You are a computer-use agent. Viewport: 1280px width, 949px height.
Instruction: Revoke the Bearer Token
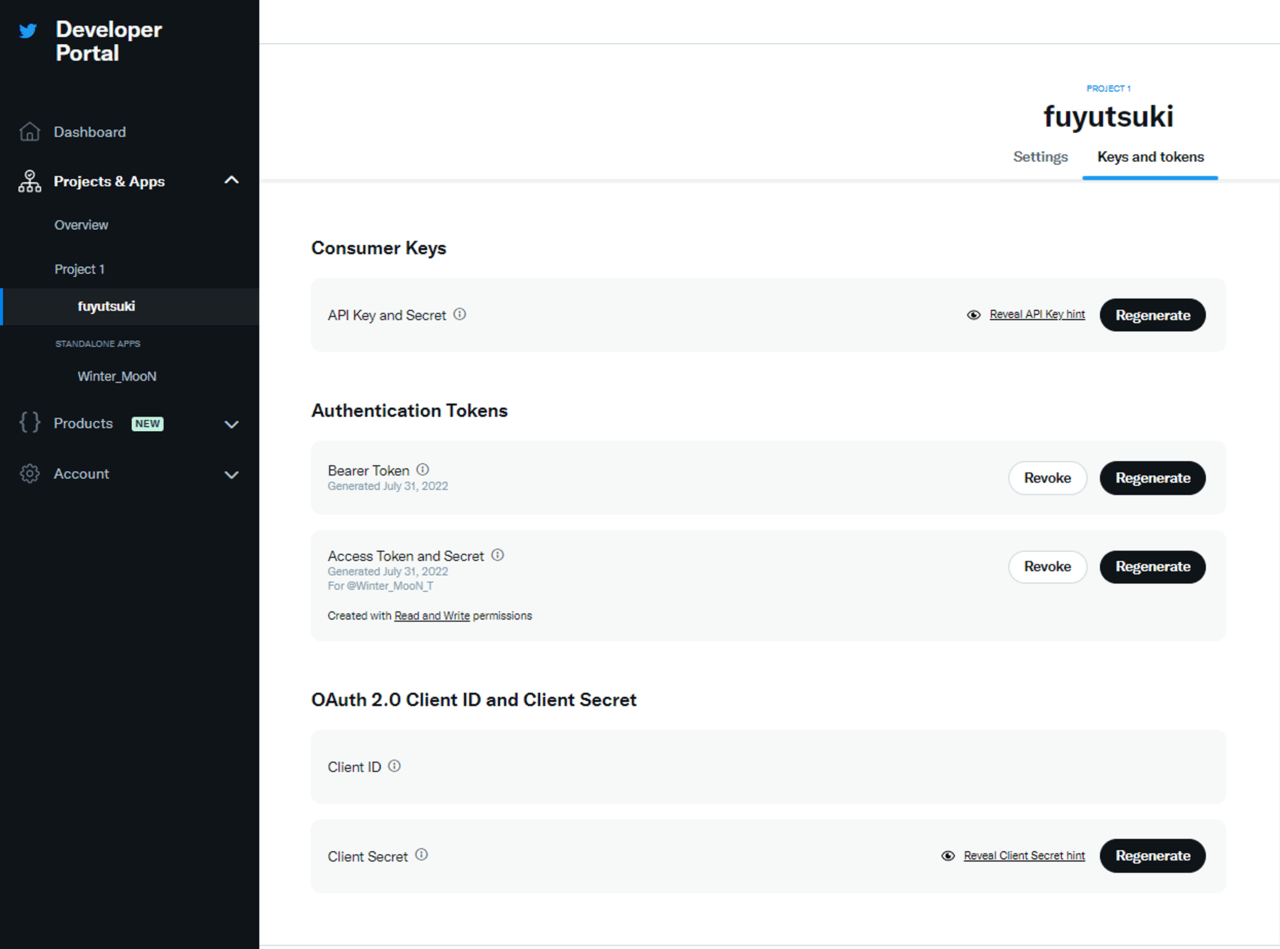[1048, 478]
